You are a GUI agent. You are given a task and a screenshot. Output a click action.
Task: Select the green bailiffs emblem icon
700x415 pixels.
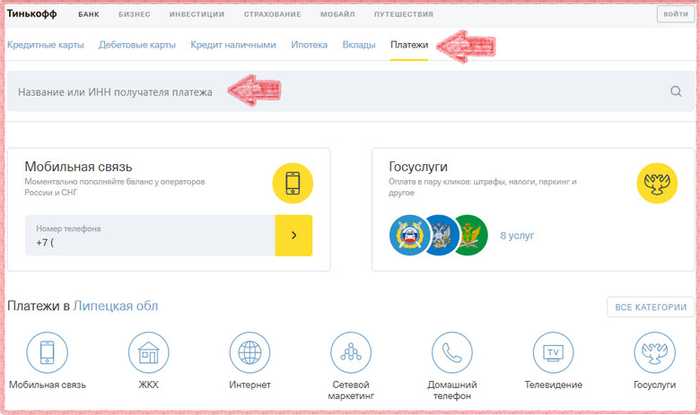pyautogui.click(x=472, y=235)
